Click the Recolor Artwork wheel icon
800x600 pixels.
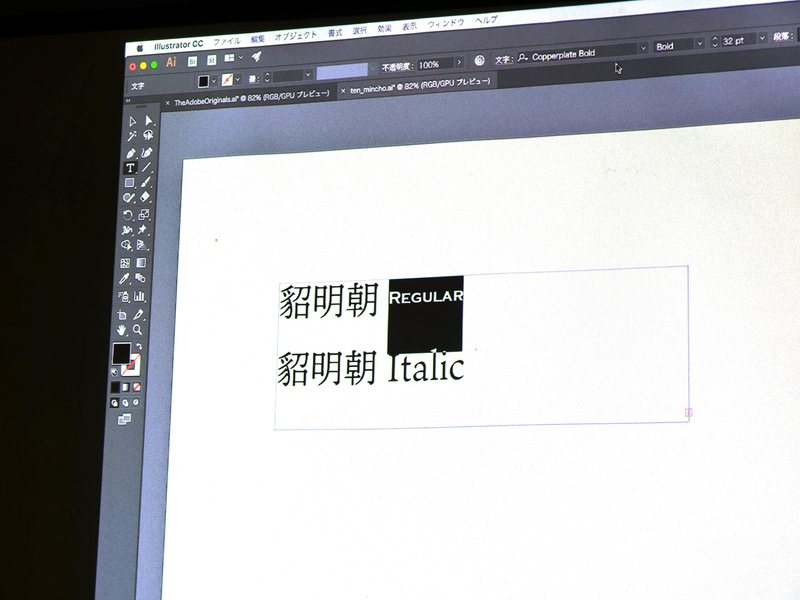[479, 60]
